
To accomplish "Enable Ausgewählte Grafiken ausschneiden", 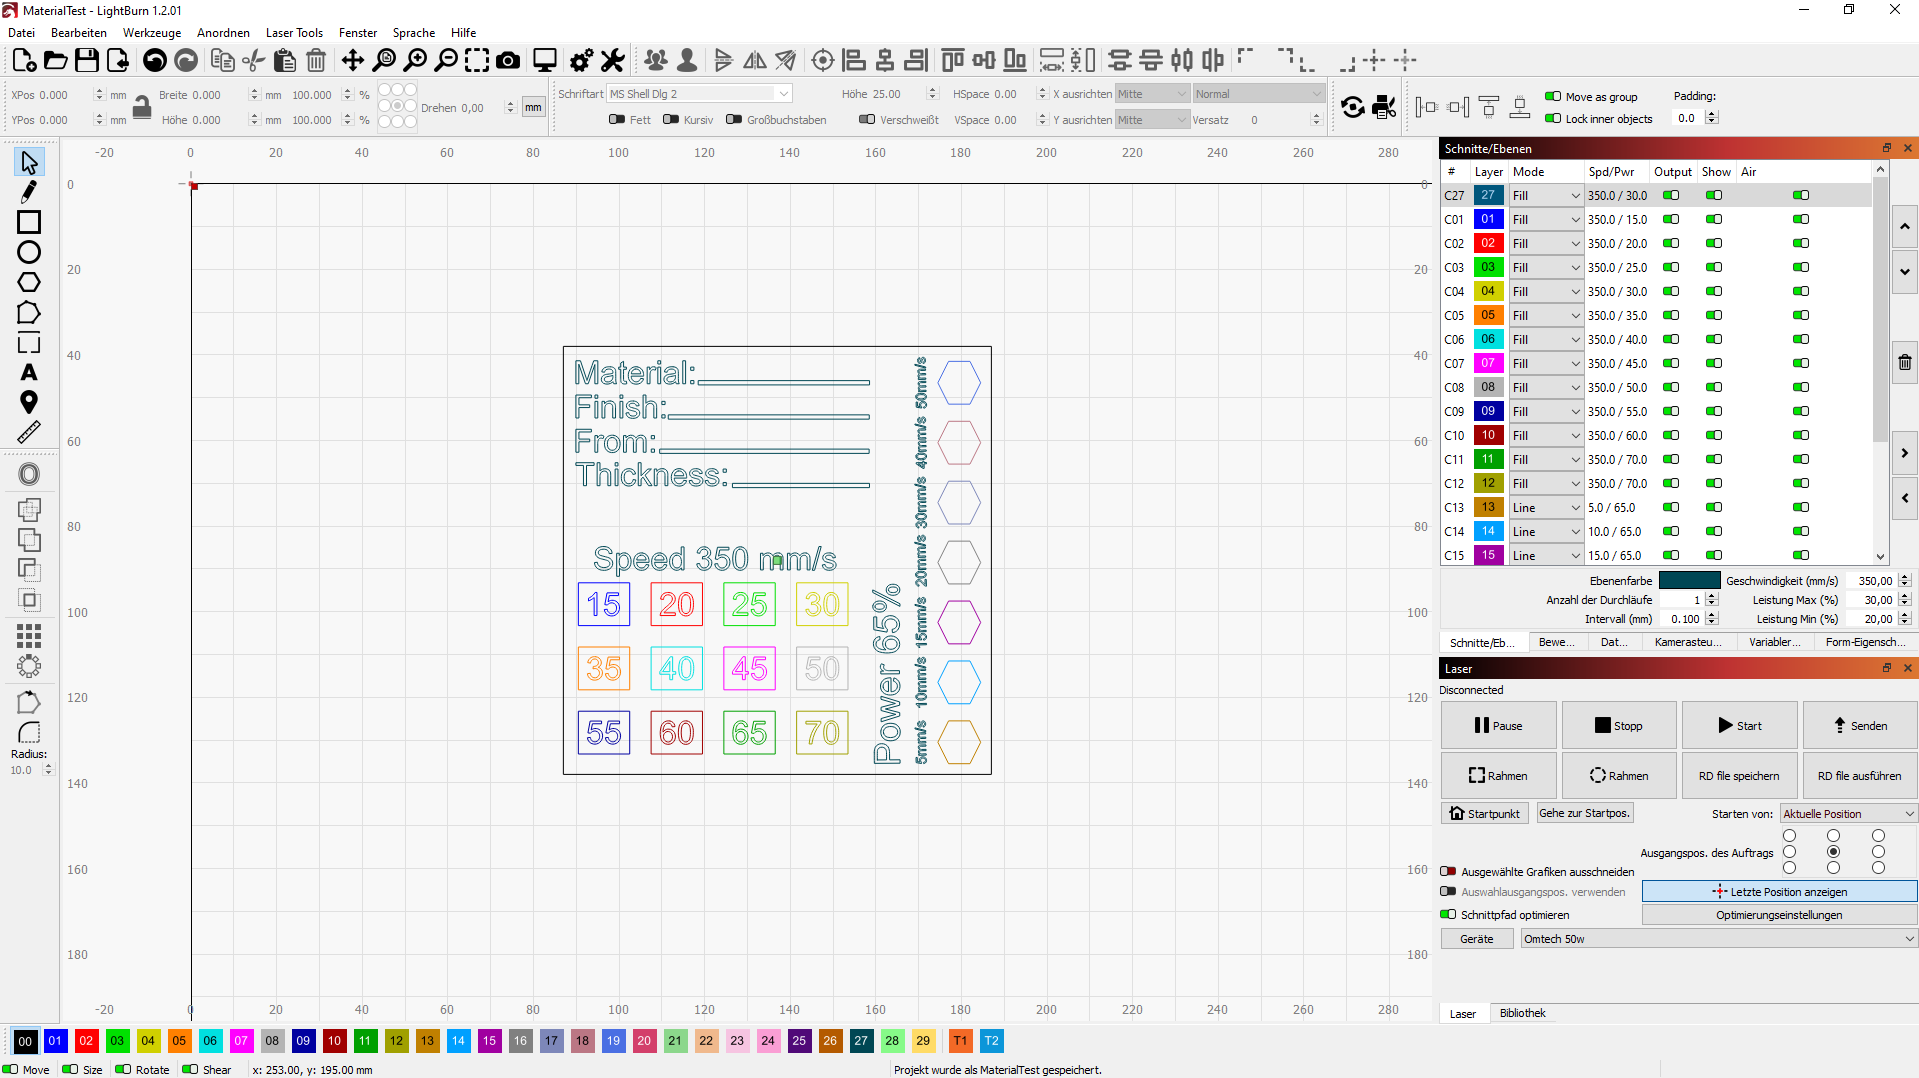I will (1447, 871).
